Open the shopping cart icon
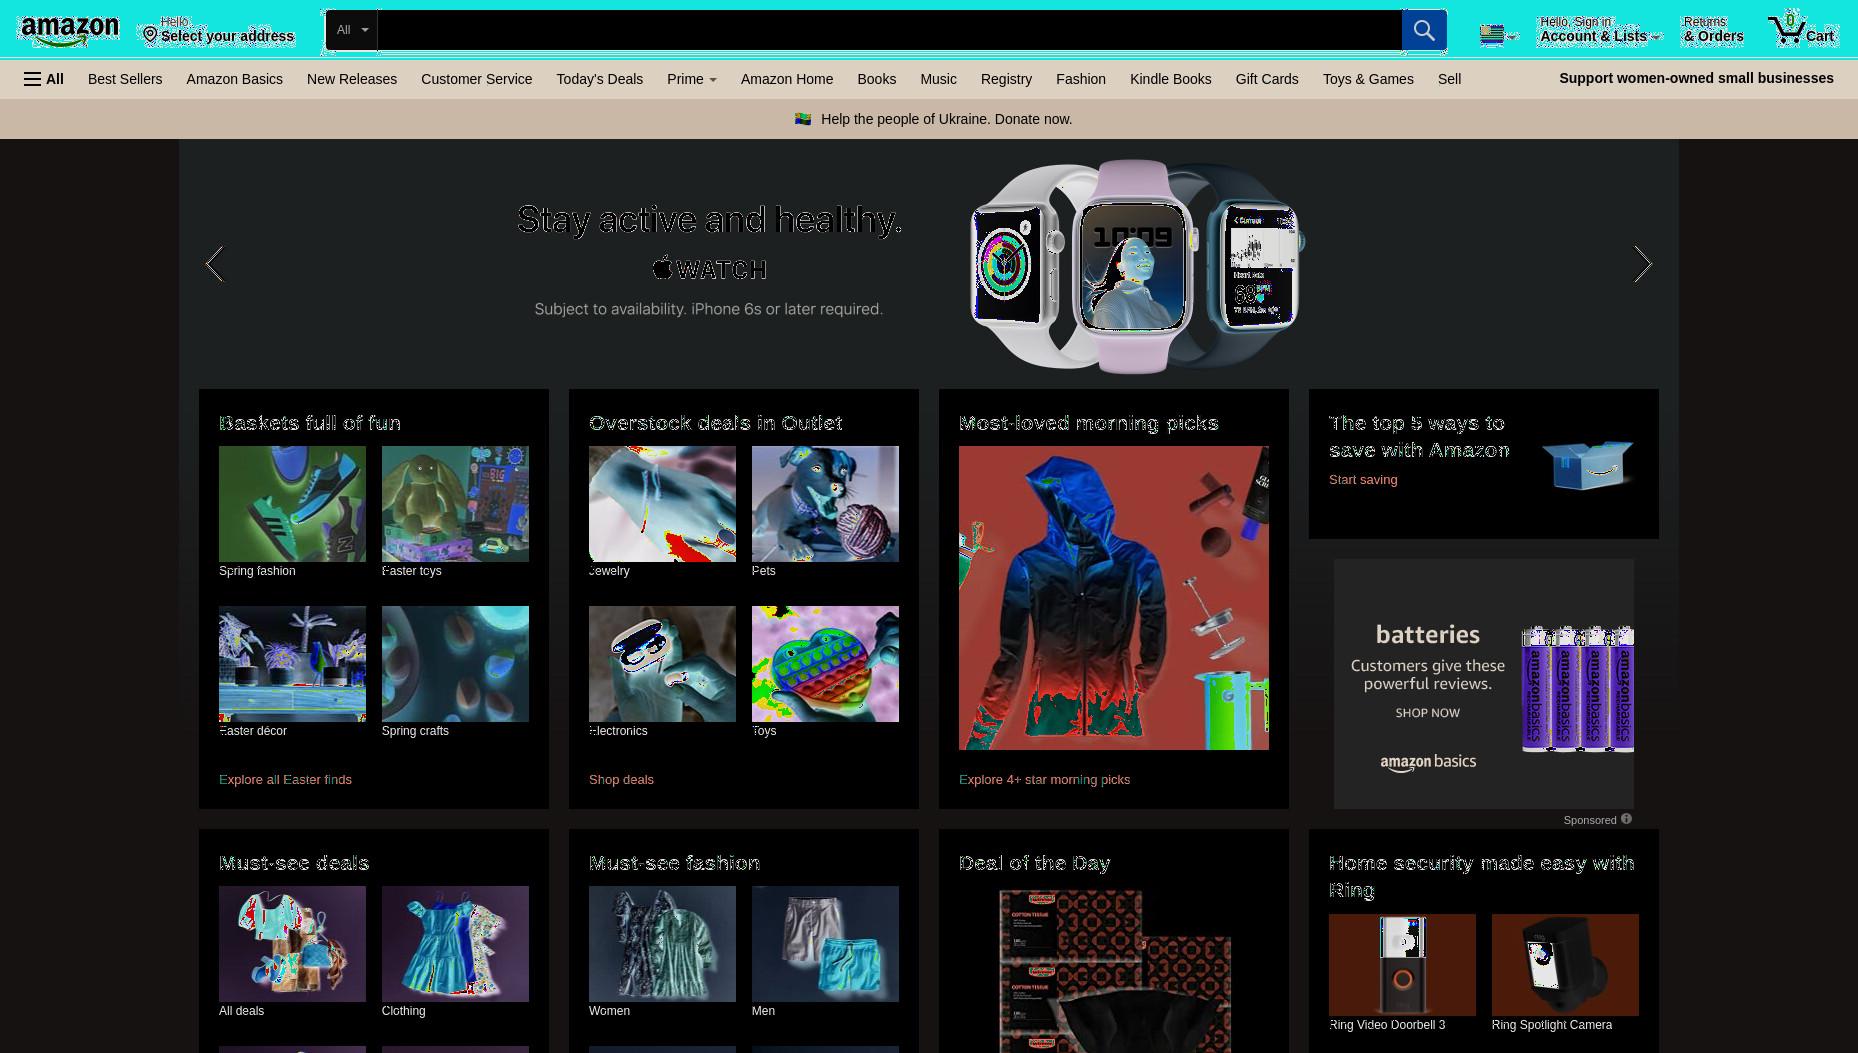Viewport: 1858px width, 1053px height. click(1800, 29)
